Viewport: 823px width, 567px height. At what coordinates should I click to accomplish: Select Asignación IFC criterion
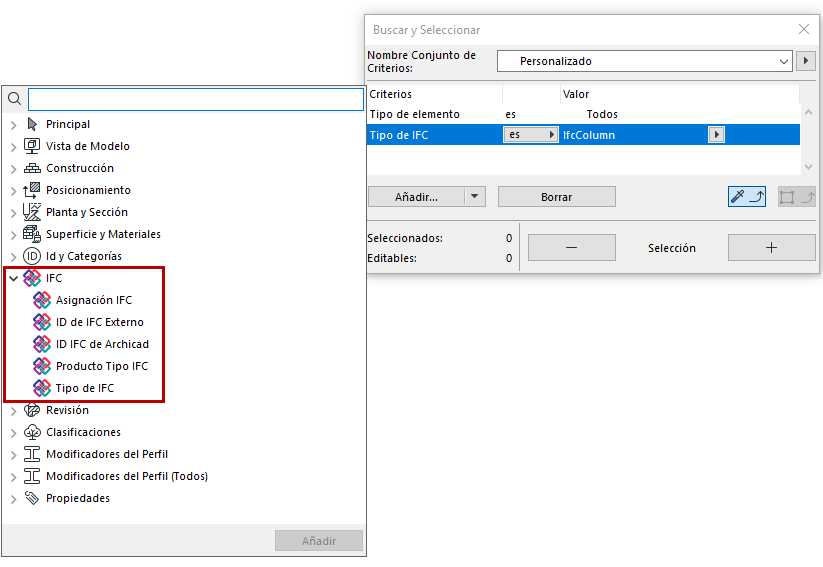pyautogui.click(x=94, y=300)
